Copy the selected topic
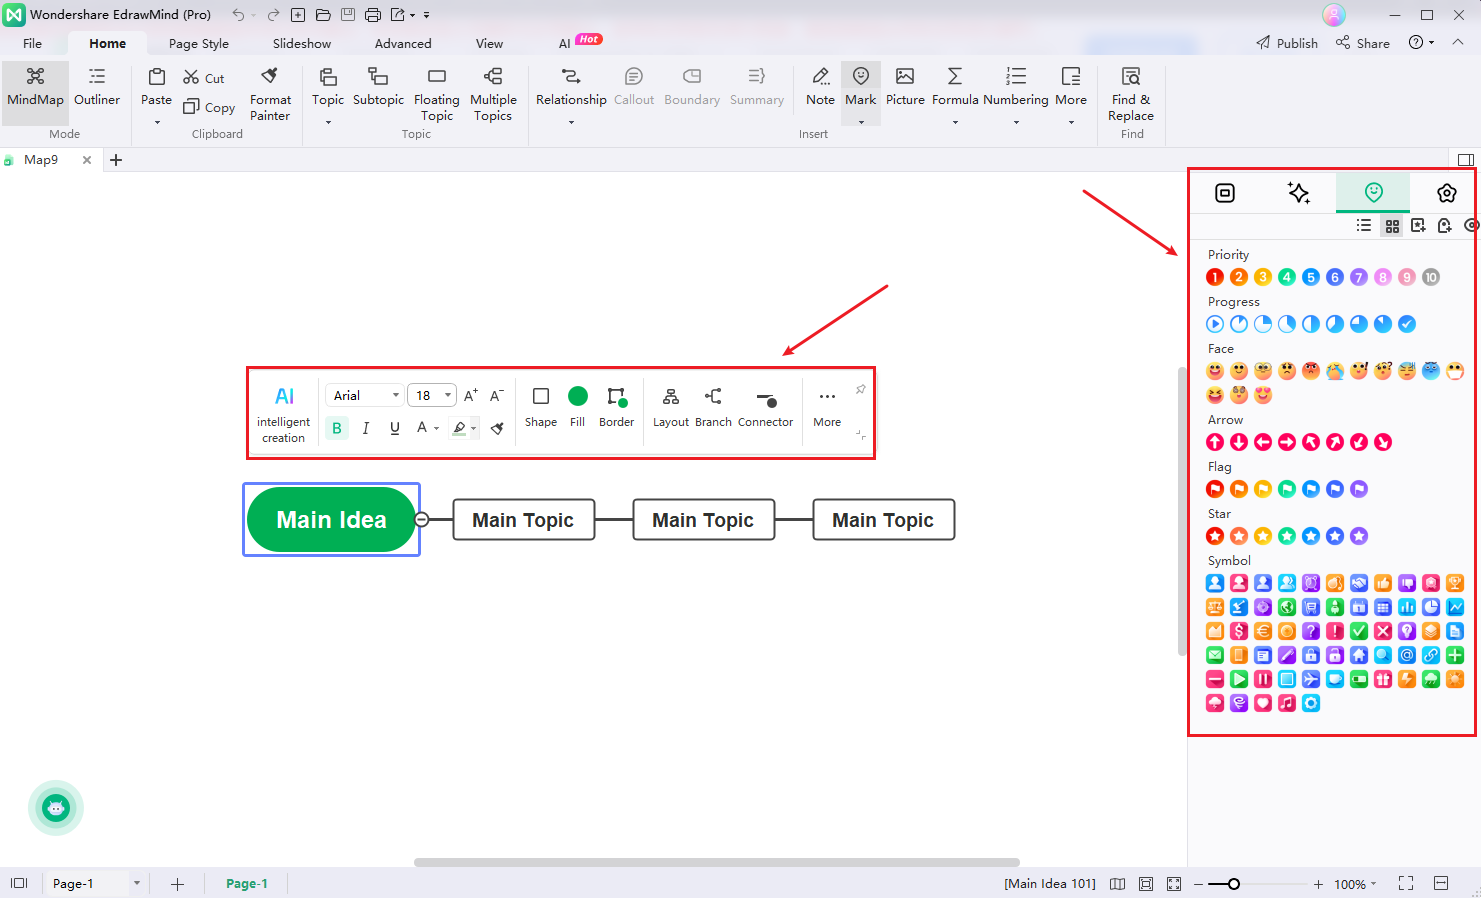 (x=209, y=107)
